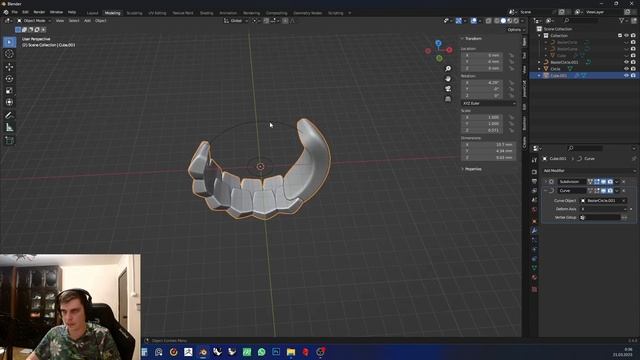Select the Scale tool
This screenshot has height=360, width=640.
[x=9, y=90]
